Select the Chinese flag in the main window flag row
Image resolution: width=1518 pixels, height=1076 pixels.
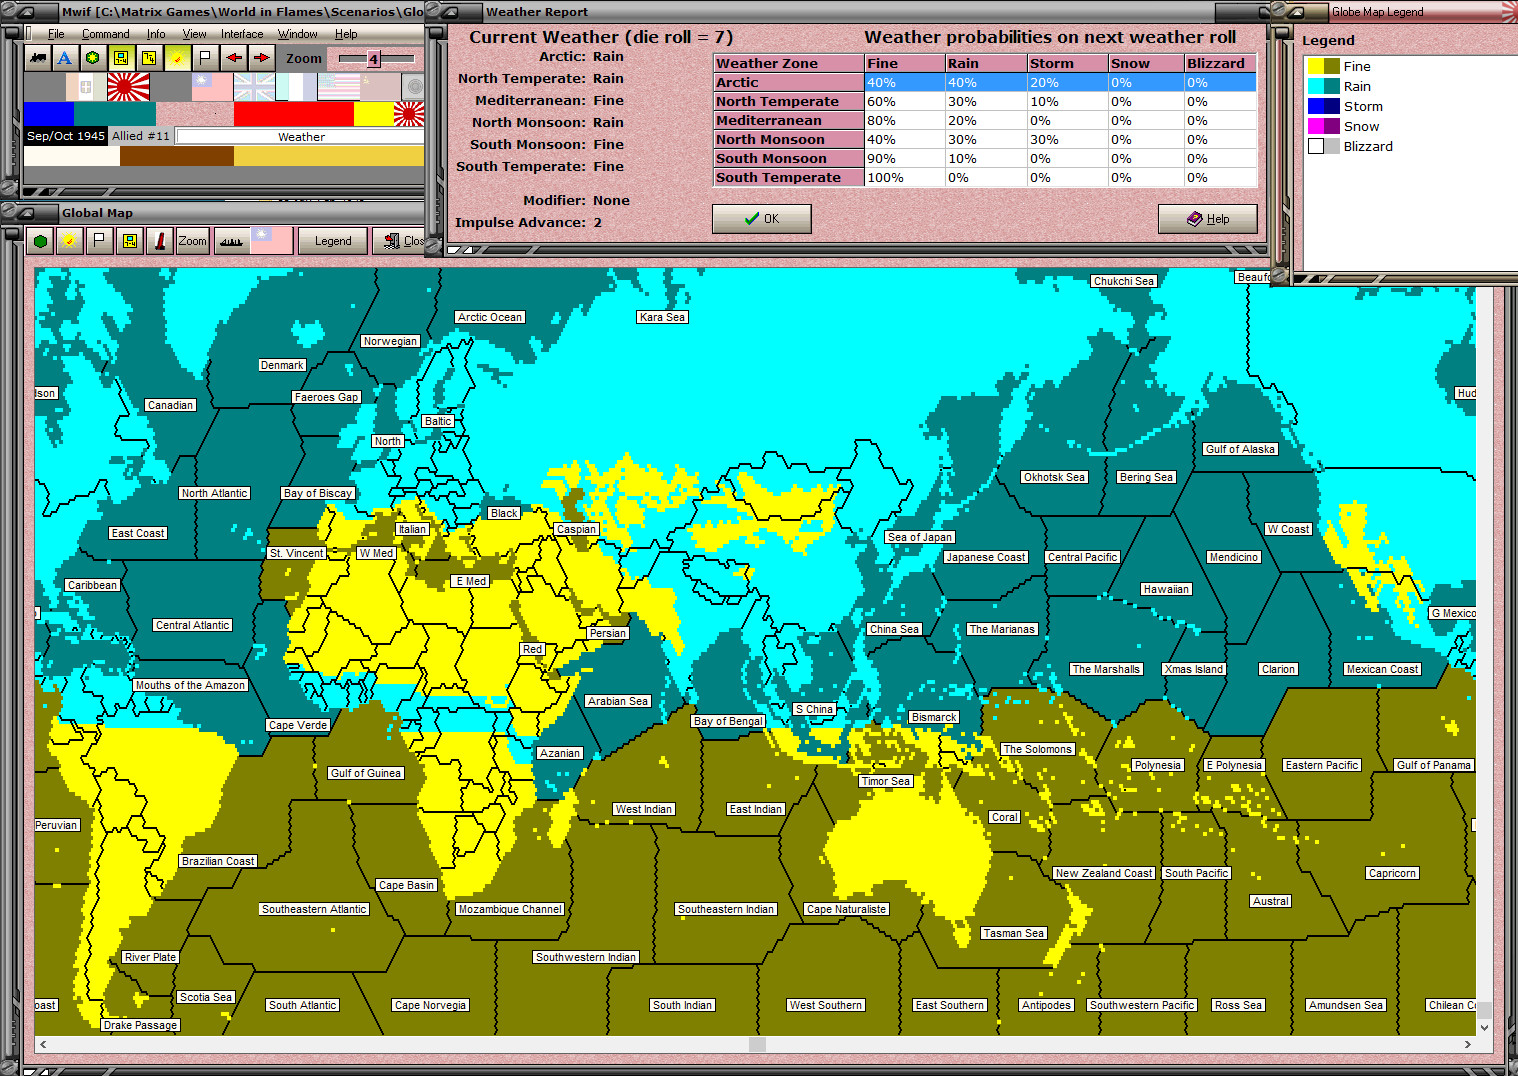coord(212,87)
